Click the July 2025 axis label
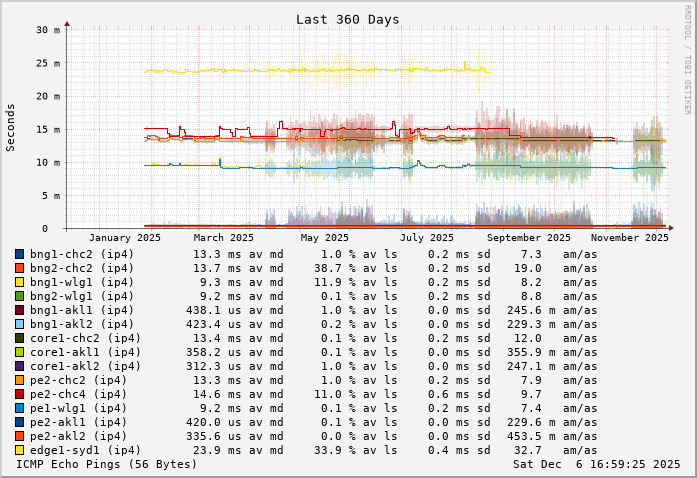Screen dimensions: 697x478 coord(426,238)
